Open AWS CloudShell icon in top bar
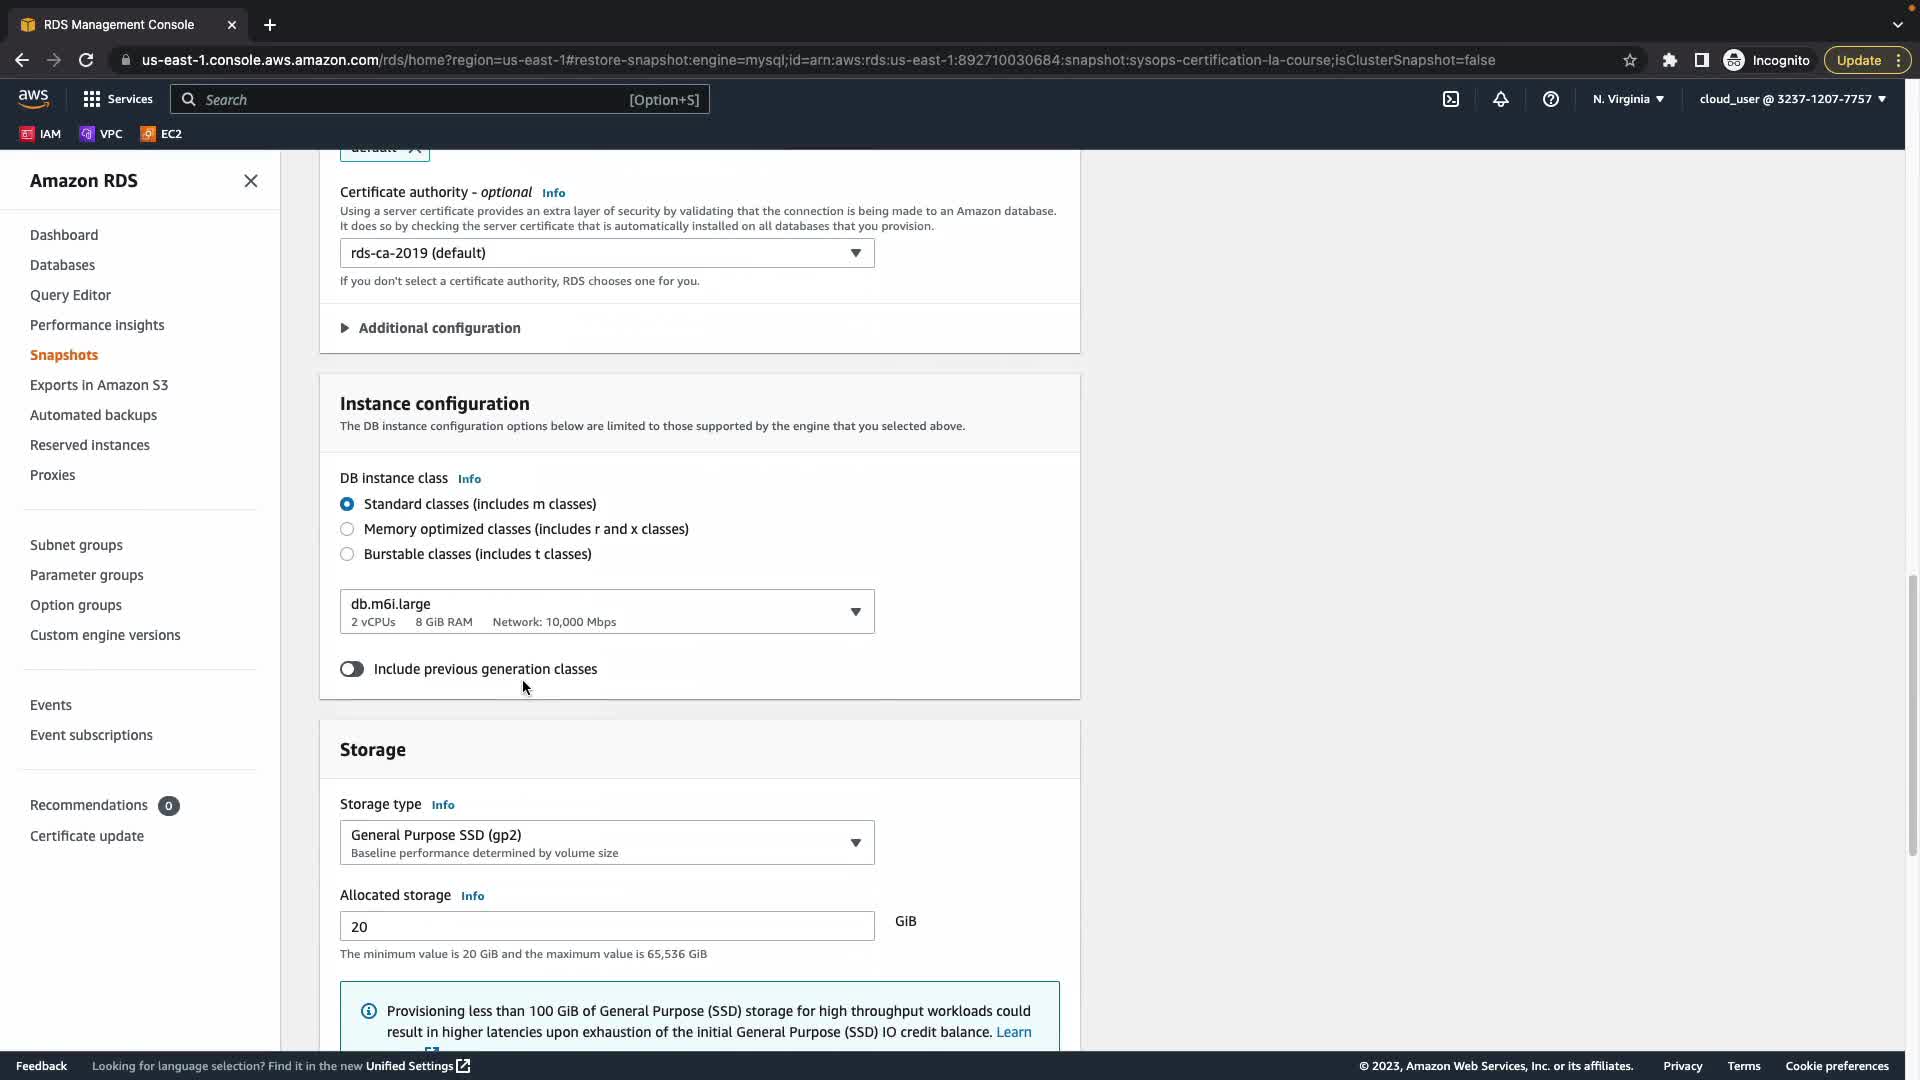 pyautogui.click(x=1450, y=99)
